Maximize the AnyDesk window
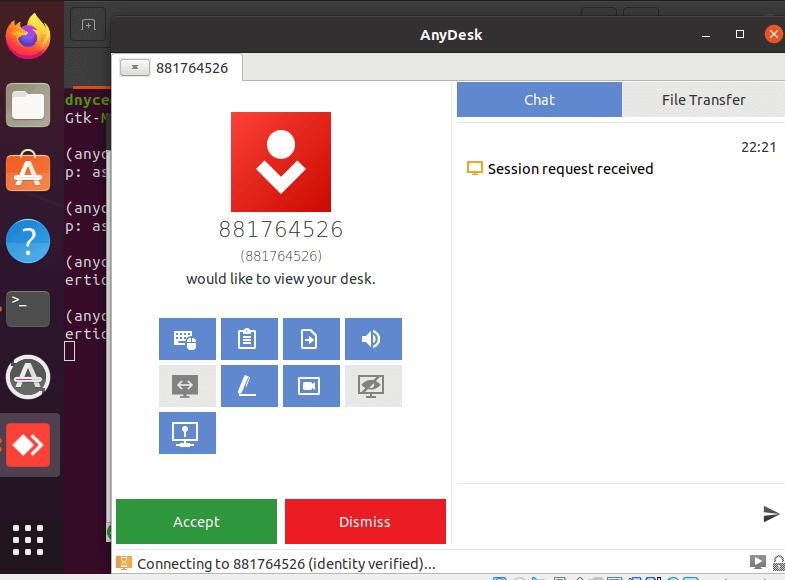This screenshot has height=580, width=785. (740, 34)
